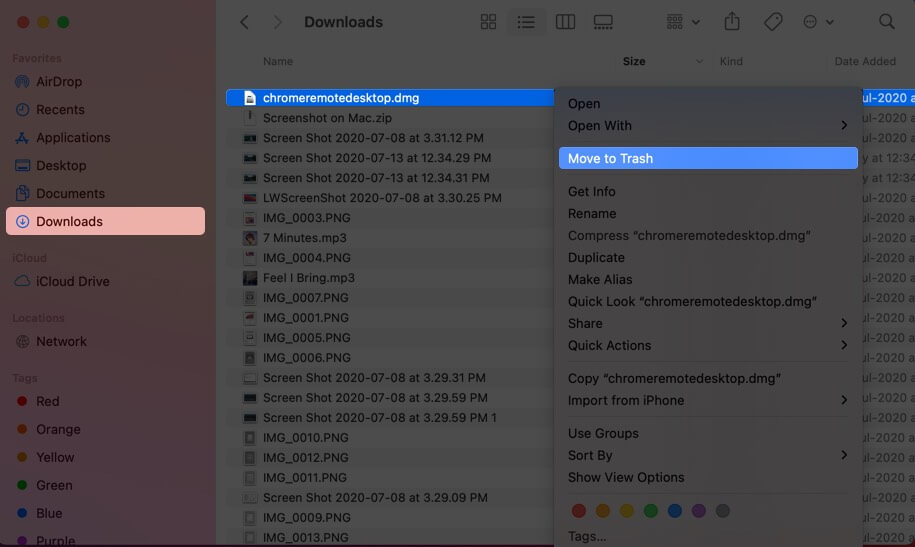Apply blue tag color in context menu
Screen dimensions: 915x547
(x=675, y=511)
